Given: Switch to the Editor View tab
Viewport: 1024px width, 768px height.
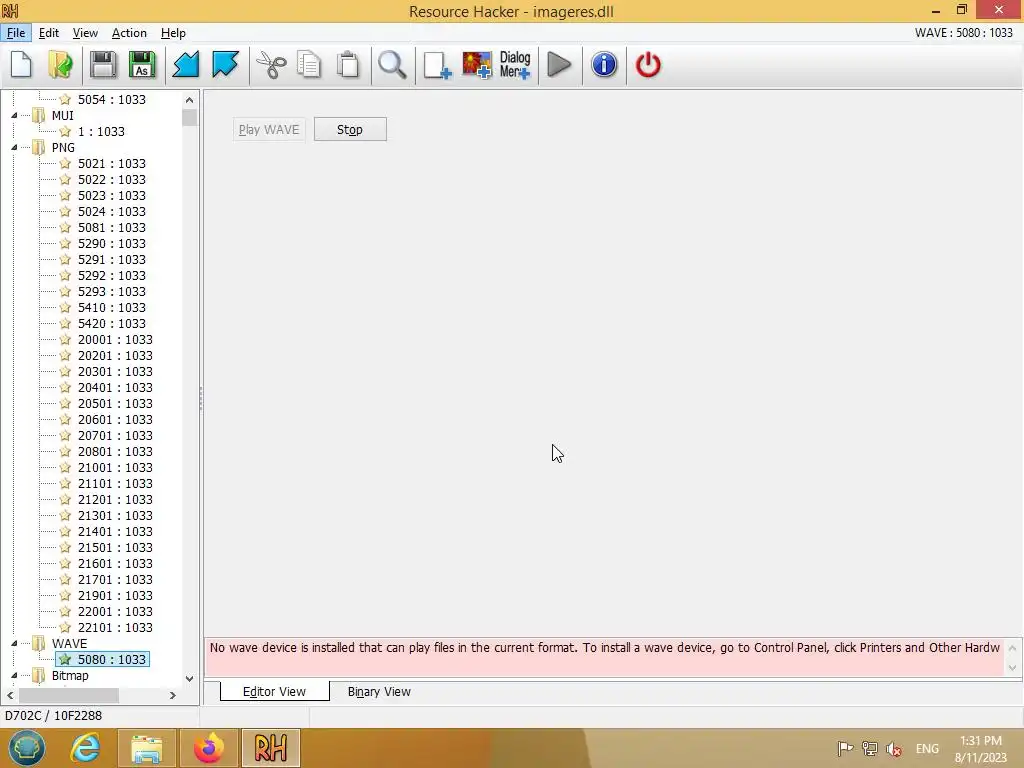Looking at the screenshot, I should coord(274,692).
